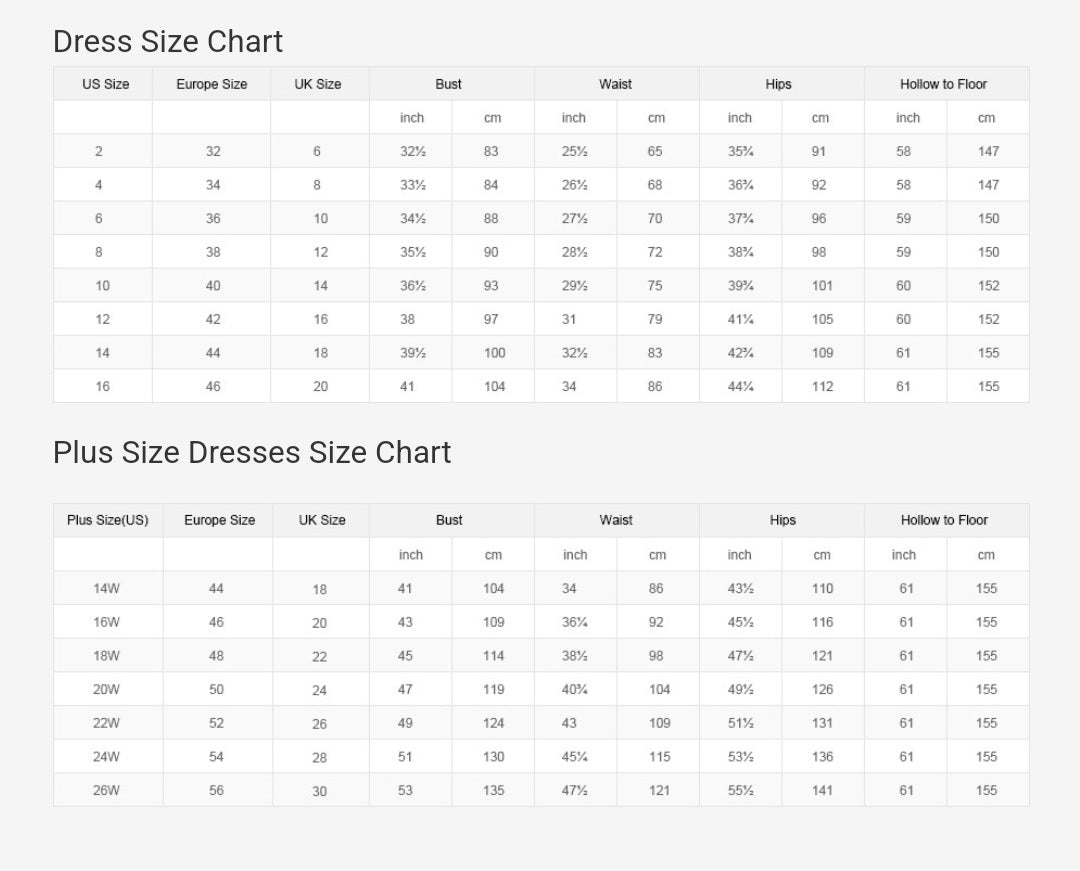
Task: Click 'Hips' header in the Dress Size Chart
Action: 779,84
